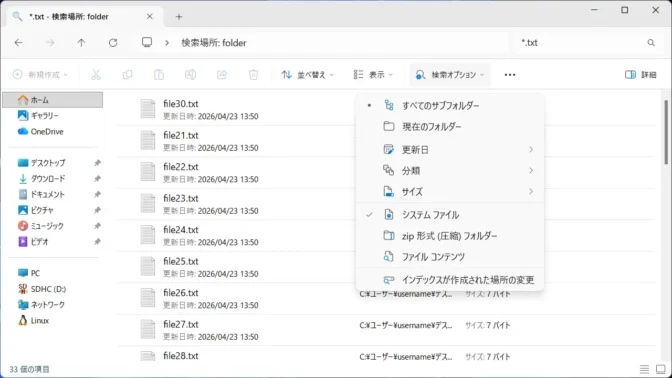Click the 検索場所: folder address text
This screenshot has height=378, width=672.
(x=213, y=43)
